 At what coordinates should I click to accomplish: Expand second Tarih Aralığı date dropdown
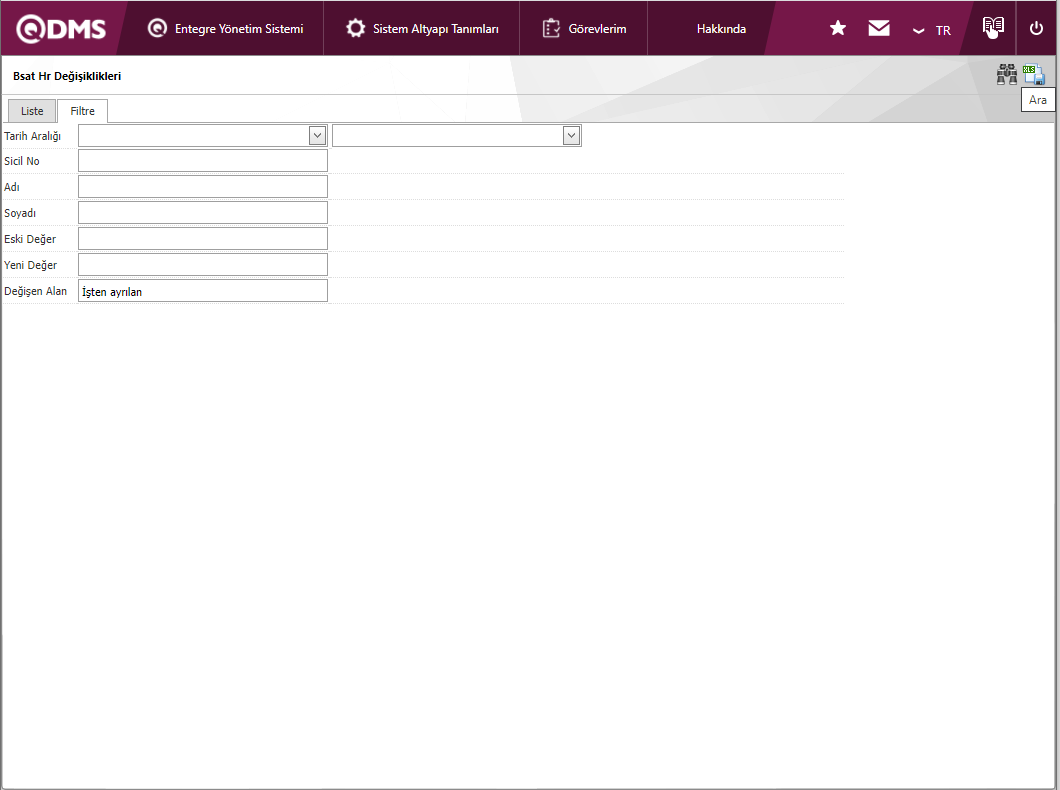point(571,135)
